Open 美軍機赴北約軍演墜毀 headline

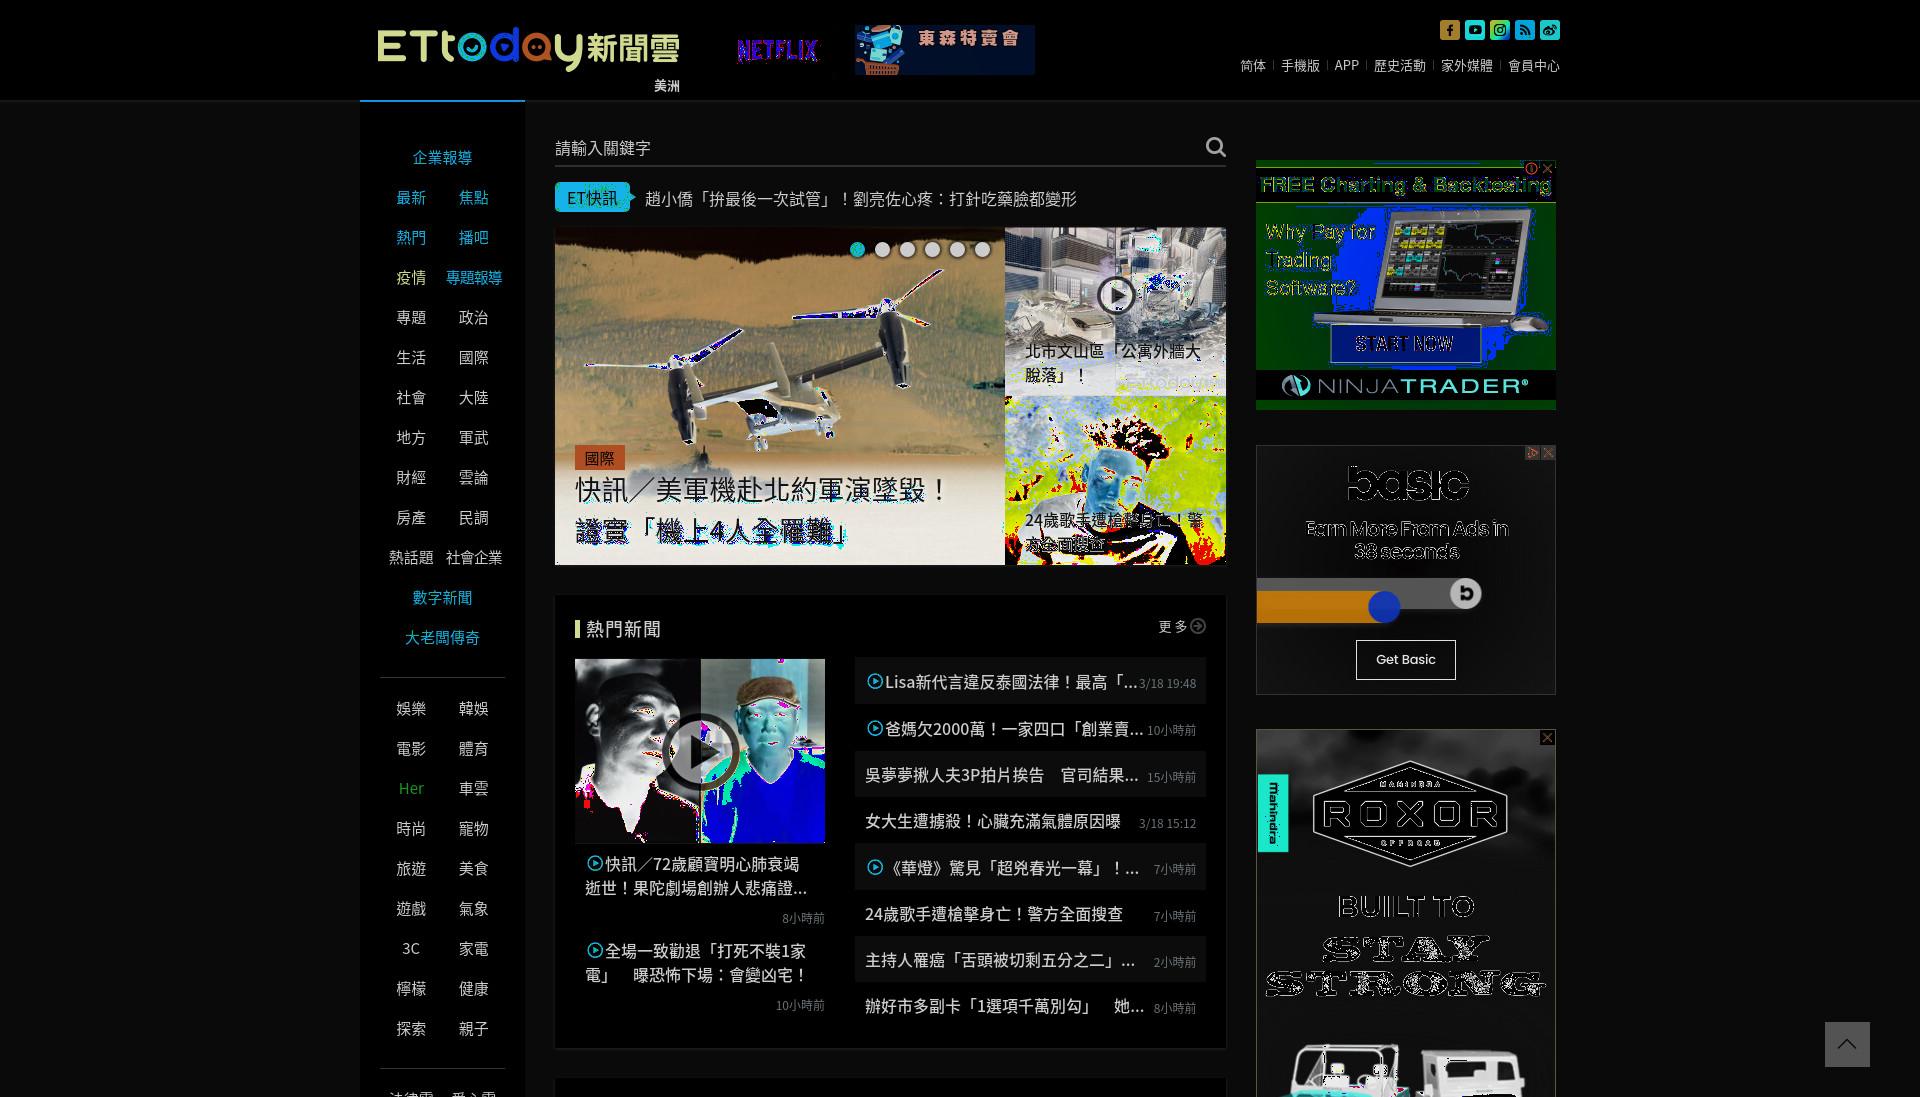(x=762, y=511)
